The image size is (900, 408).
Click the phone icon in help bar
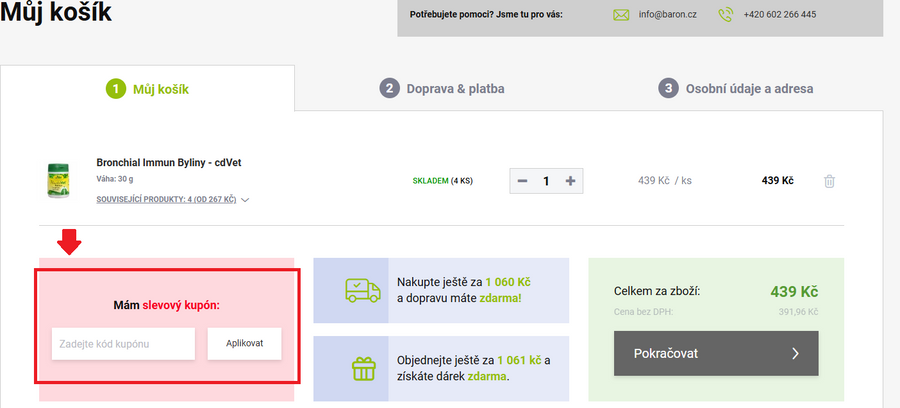[x=726, y=15]
